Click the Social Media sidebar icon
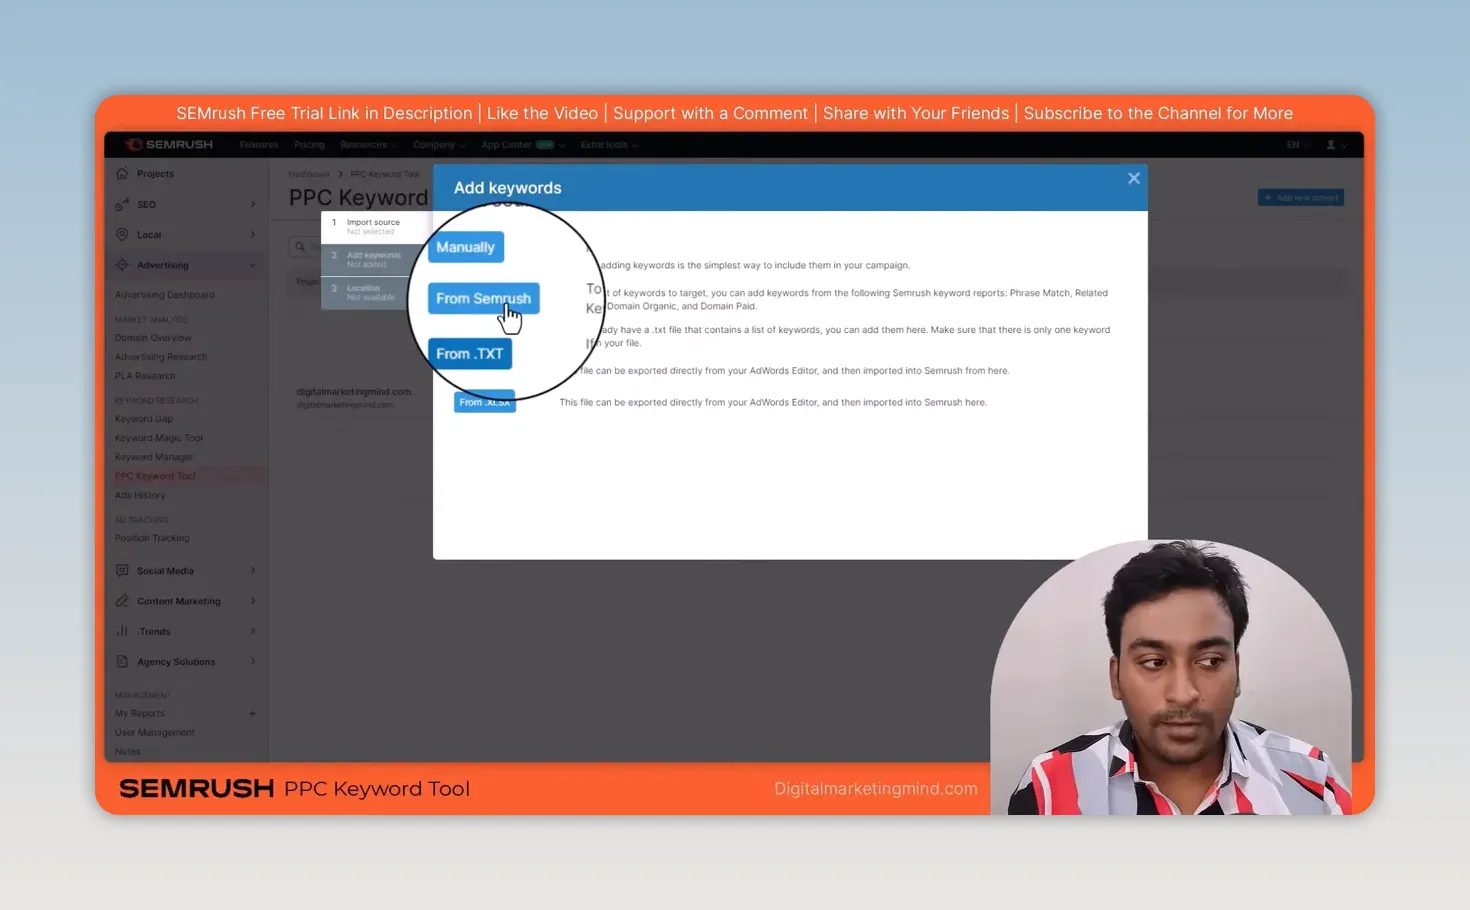The height and width of the screenshot is (910, 1470). [x=122, y=570]
